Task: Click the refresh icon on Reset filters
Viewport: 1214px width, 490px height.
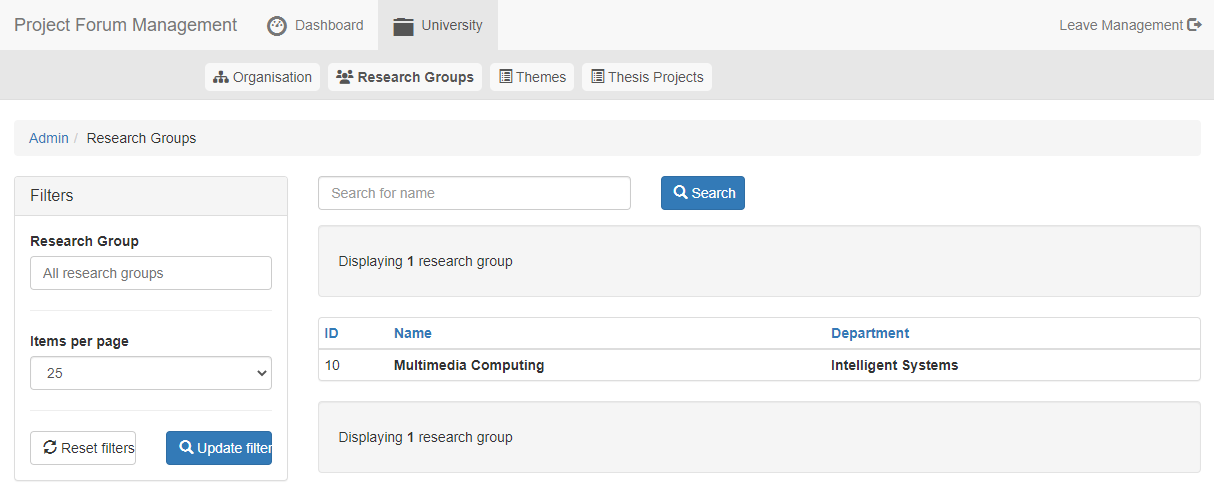Action: (50, 448)
